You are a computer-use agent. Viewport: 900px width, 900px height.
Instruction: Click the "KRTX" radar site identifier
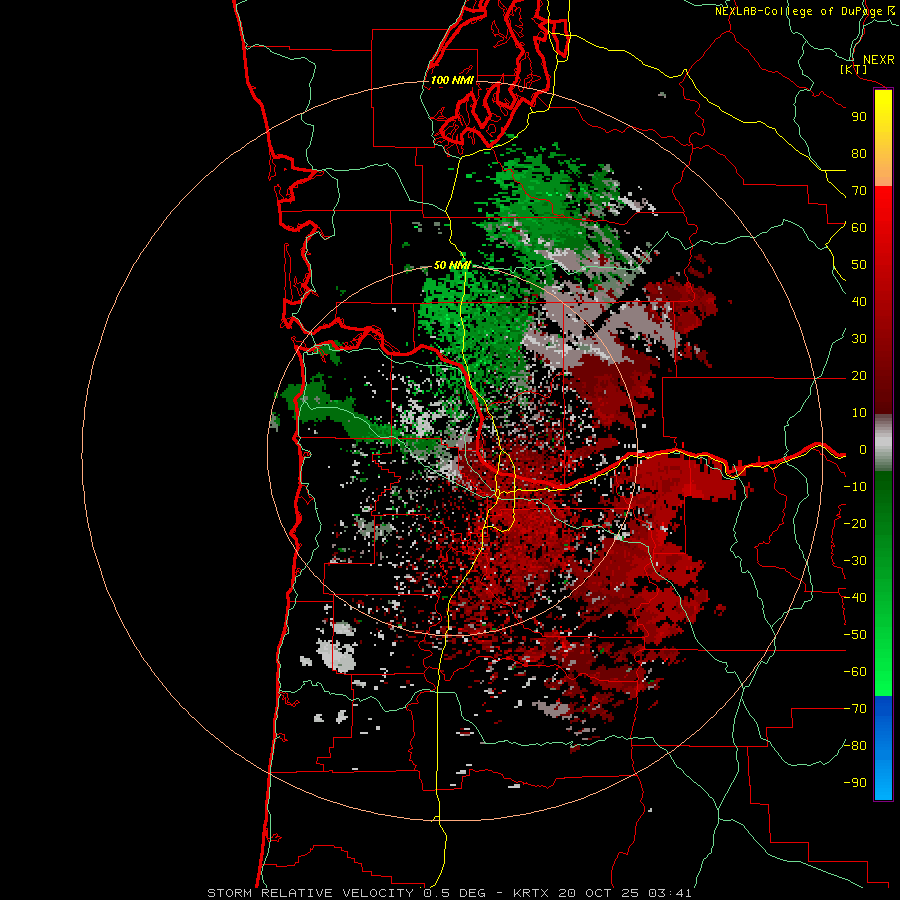pos(531,893)
